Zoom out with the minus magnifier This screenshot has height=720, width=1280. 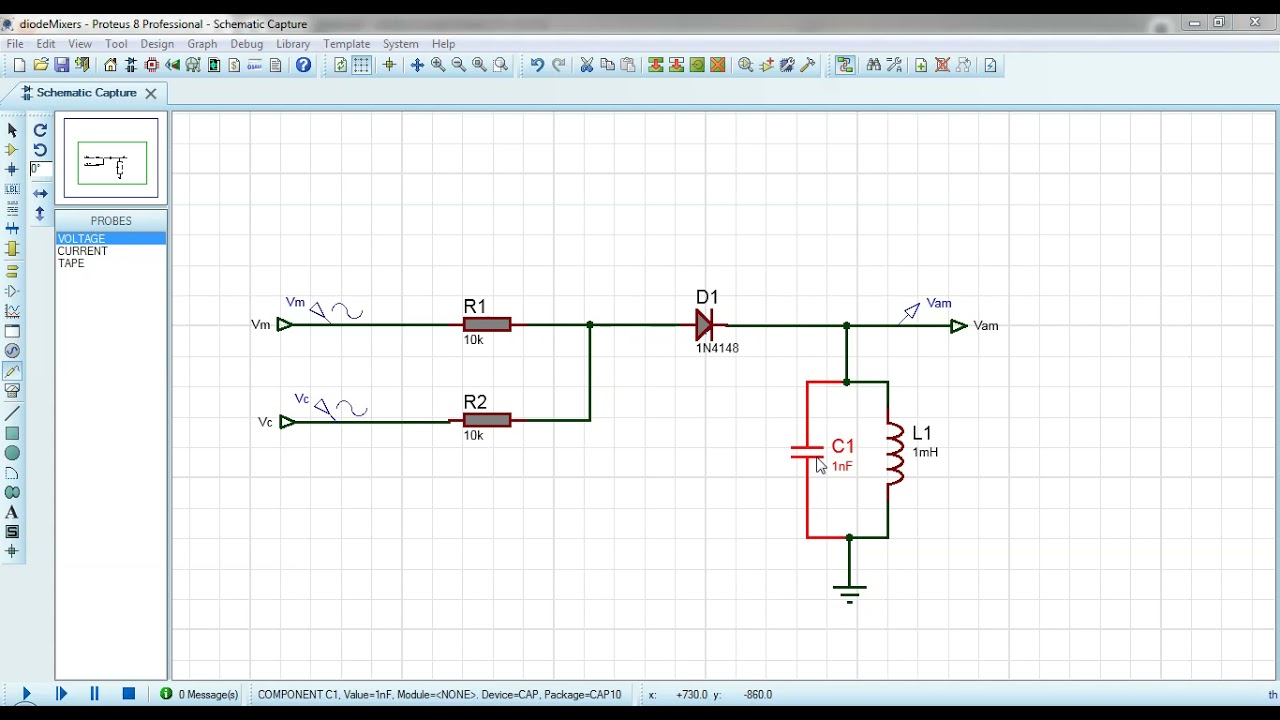click(459, 65)
